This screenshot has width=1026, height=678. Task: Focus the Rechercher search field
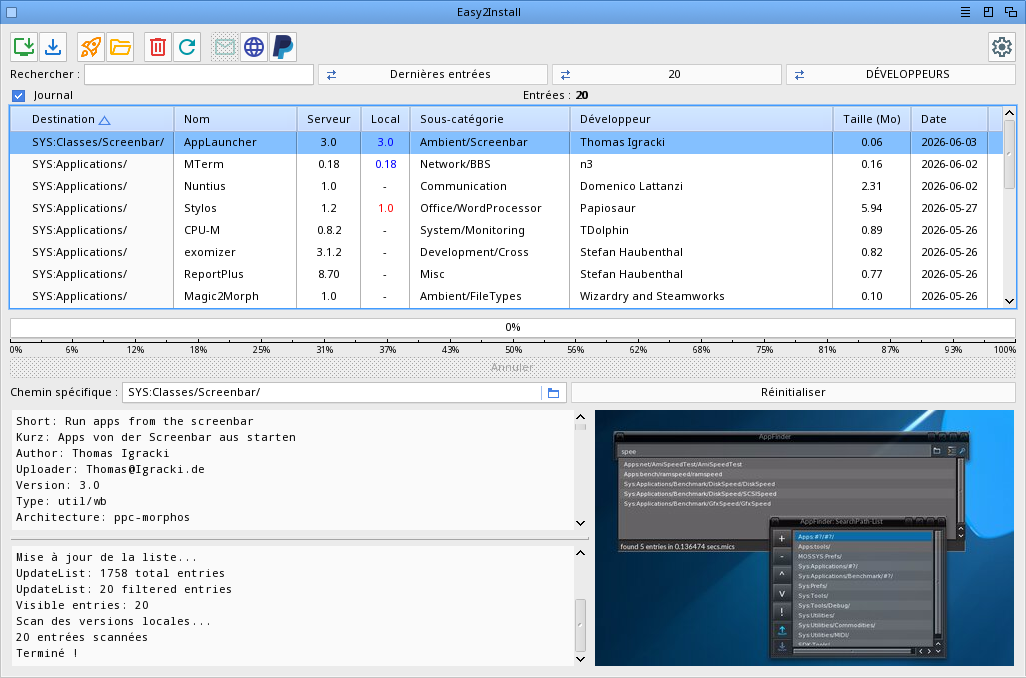click(x=199, y=75)
